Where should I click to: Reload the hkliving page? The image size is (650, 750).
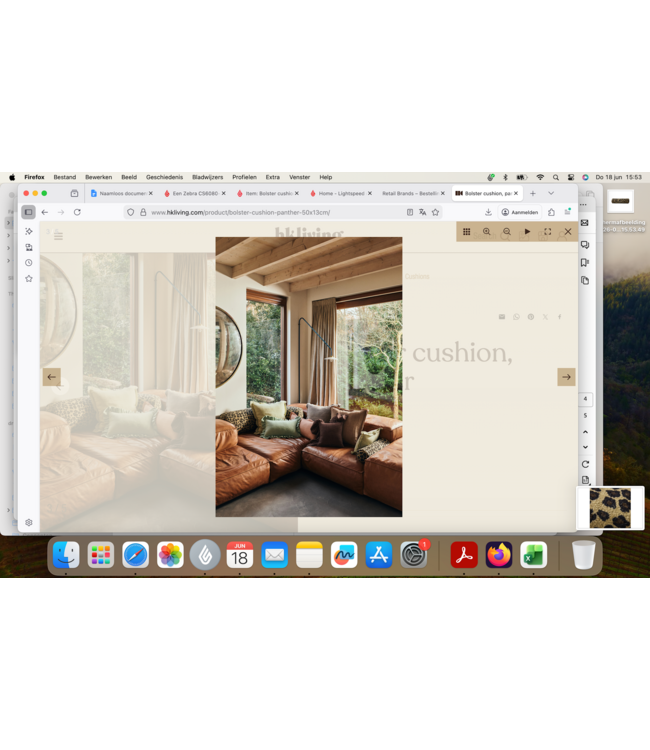click(x=77, y=212)
